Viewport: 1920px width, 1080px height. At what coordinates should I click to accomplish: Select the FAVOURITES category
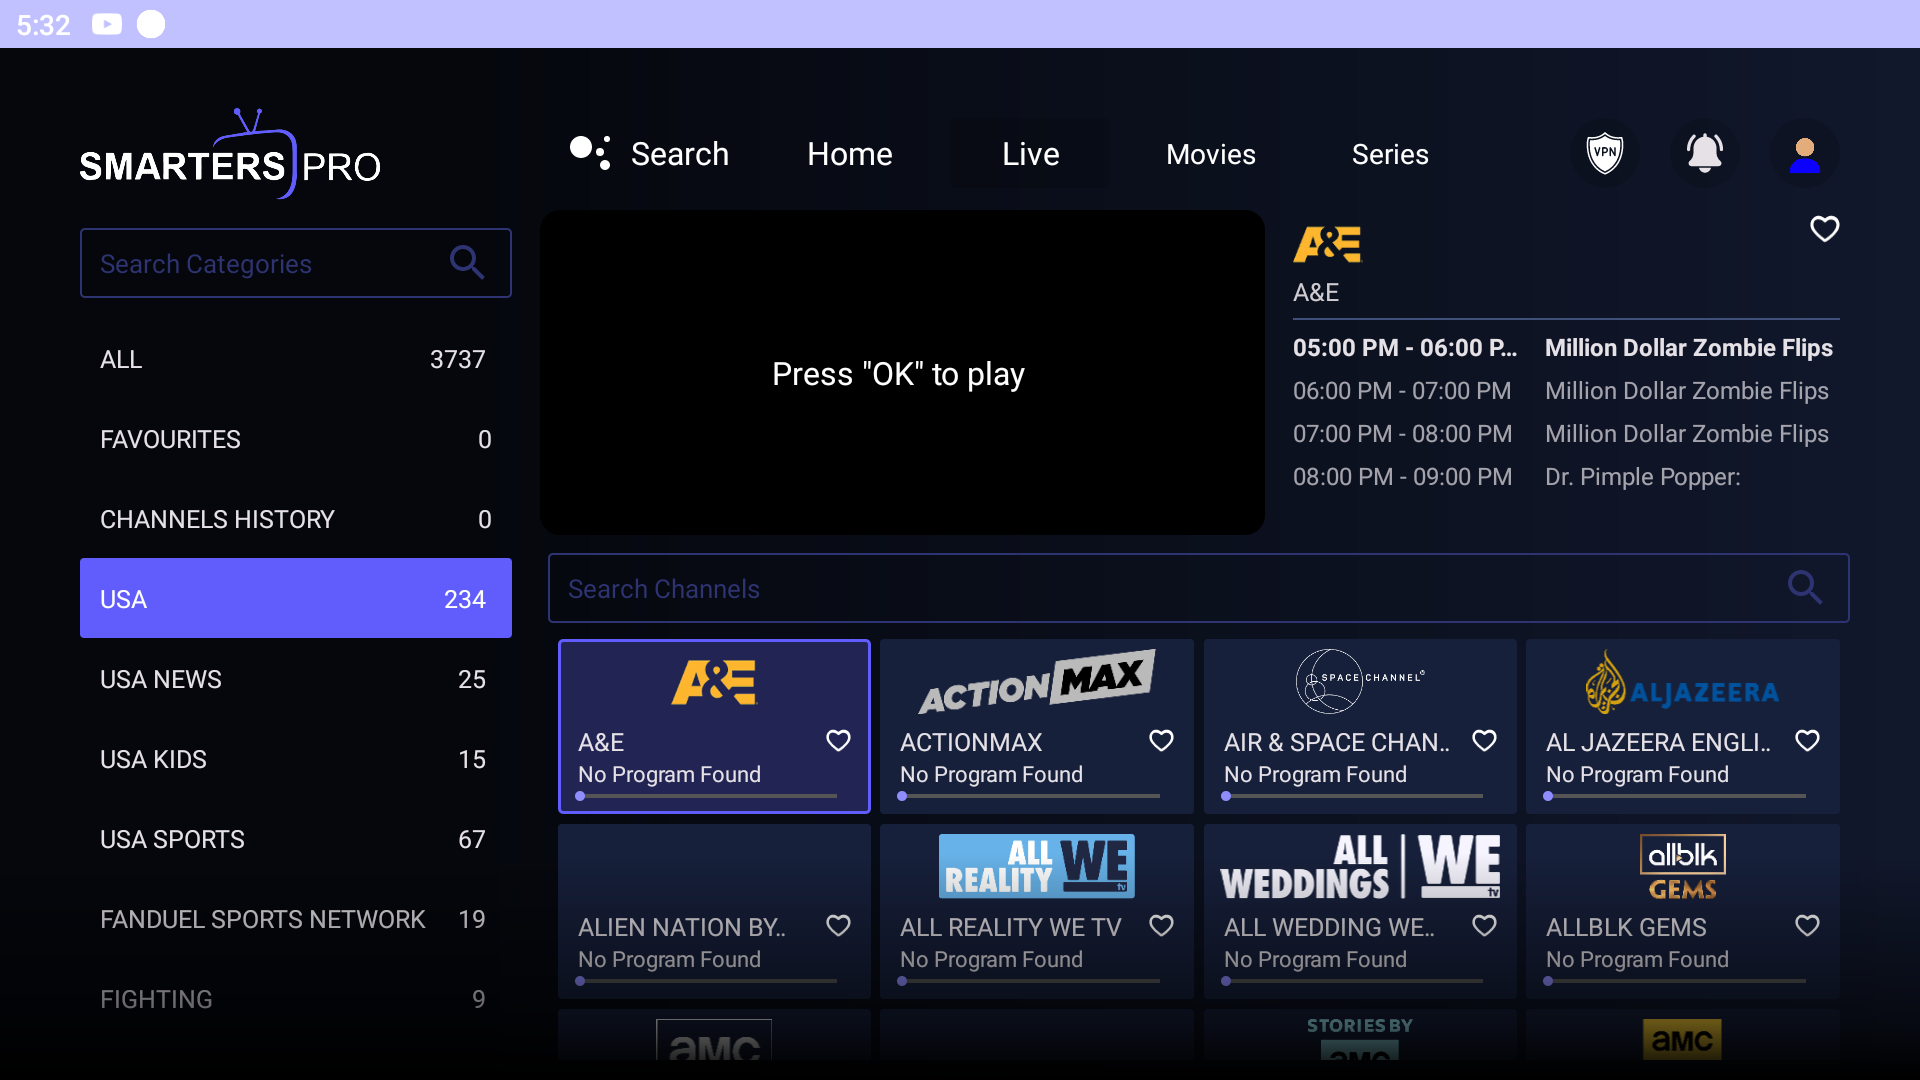[x=296, y=439]
